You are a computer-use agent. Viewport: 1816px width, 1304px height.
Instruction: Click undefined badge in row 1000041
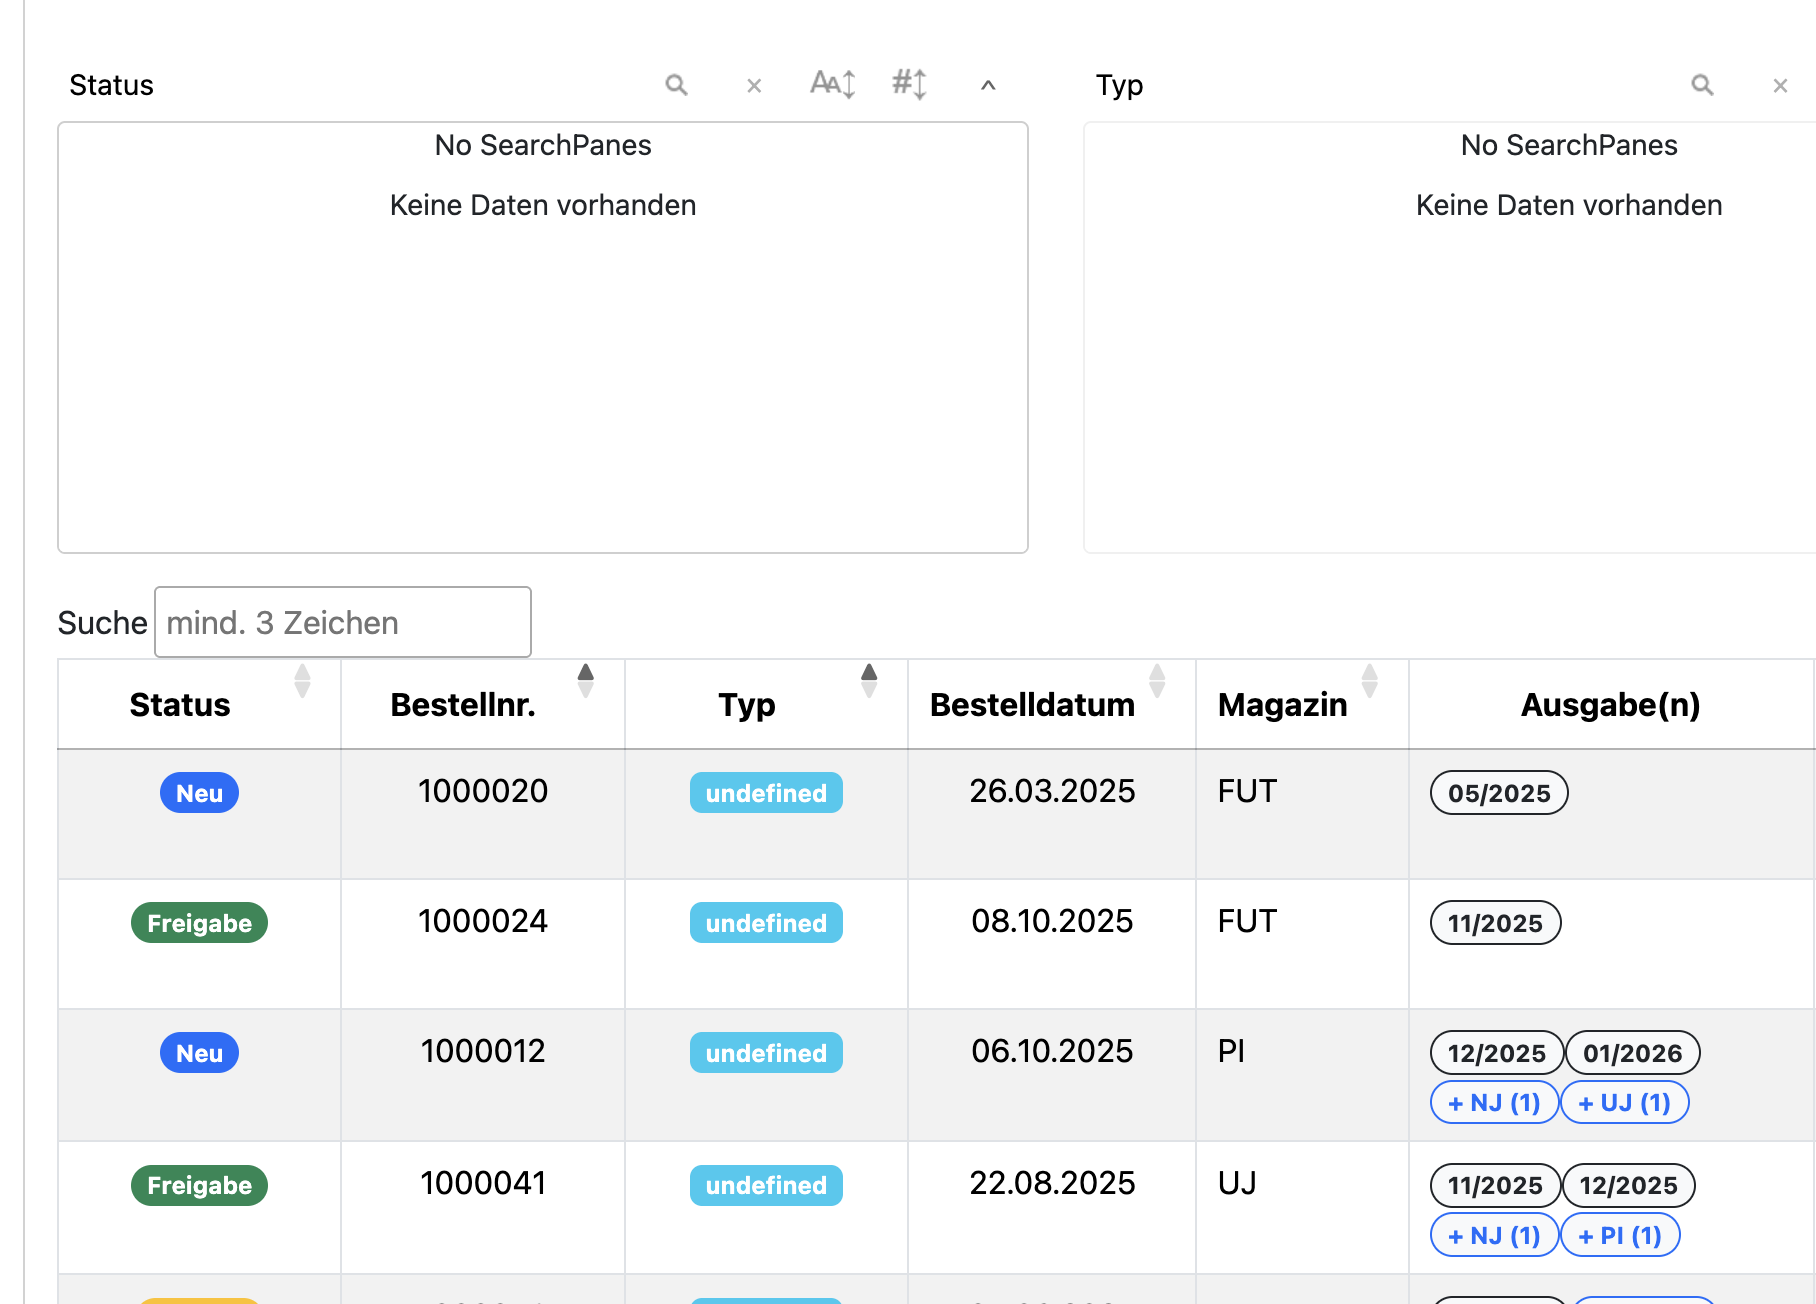(766, 1185)
